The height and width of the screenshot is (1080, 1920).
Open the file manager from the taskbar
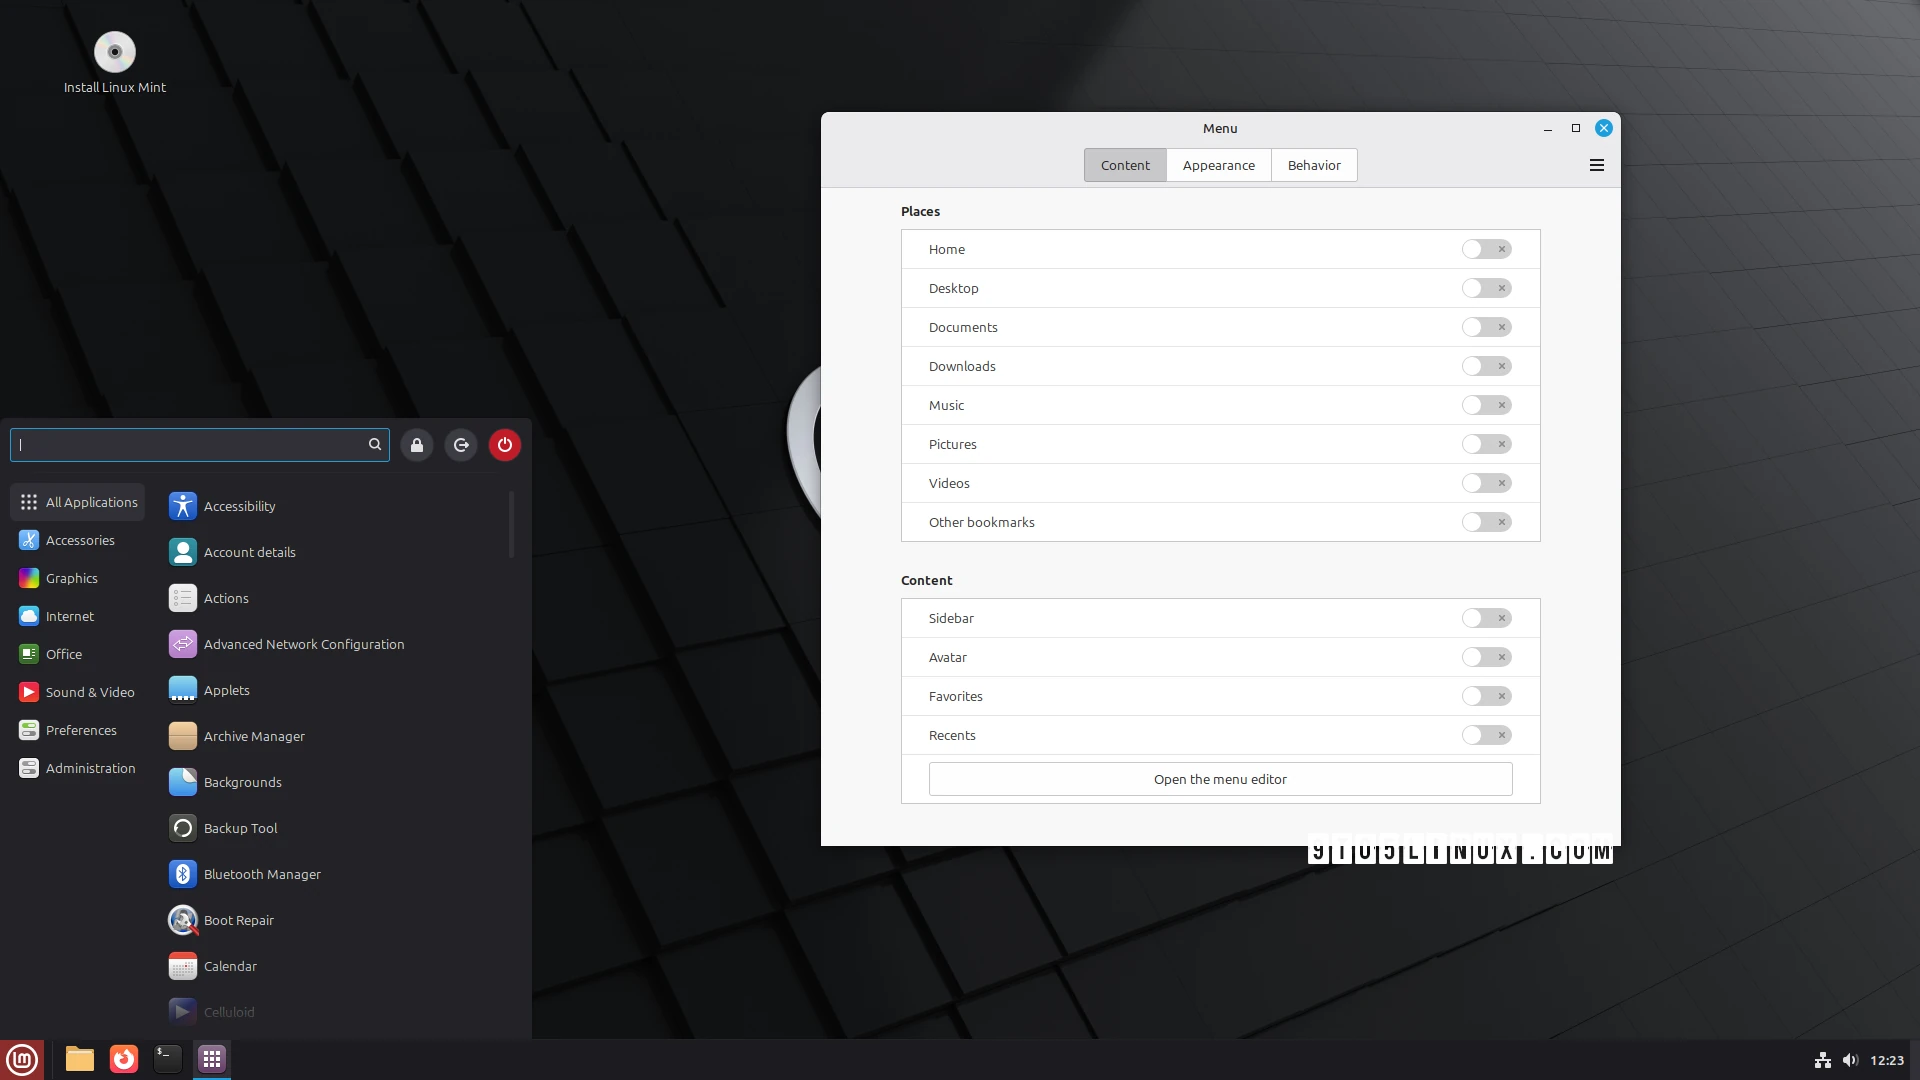pyautogui.click(x=78, y=1059)
